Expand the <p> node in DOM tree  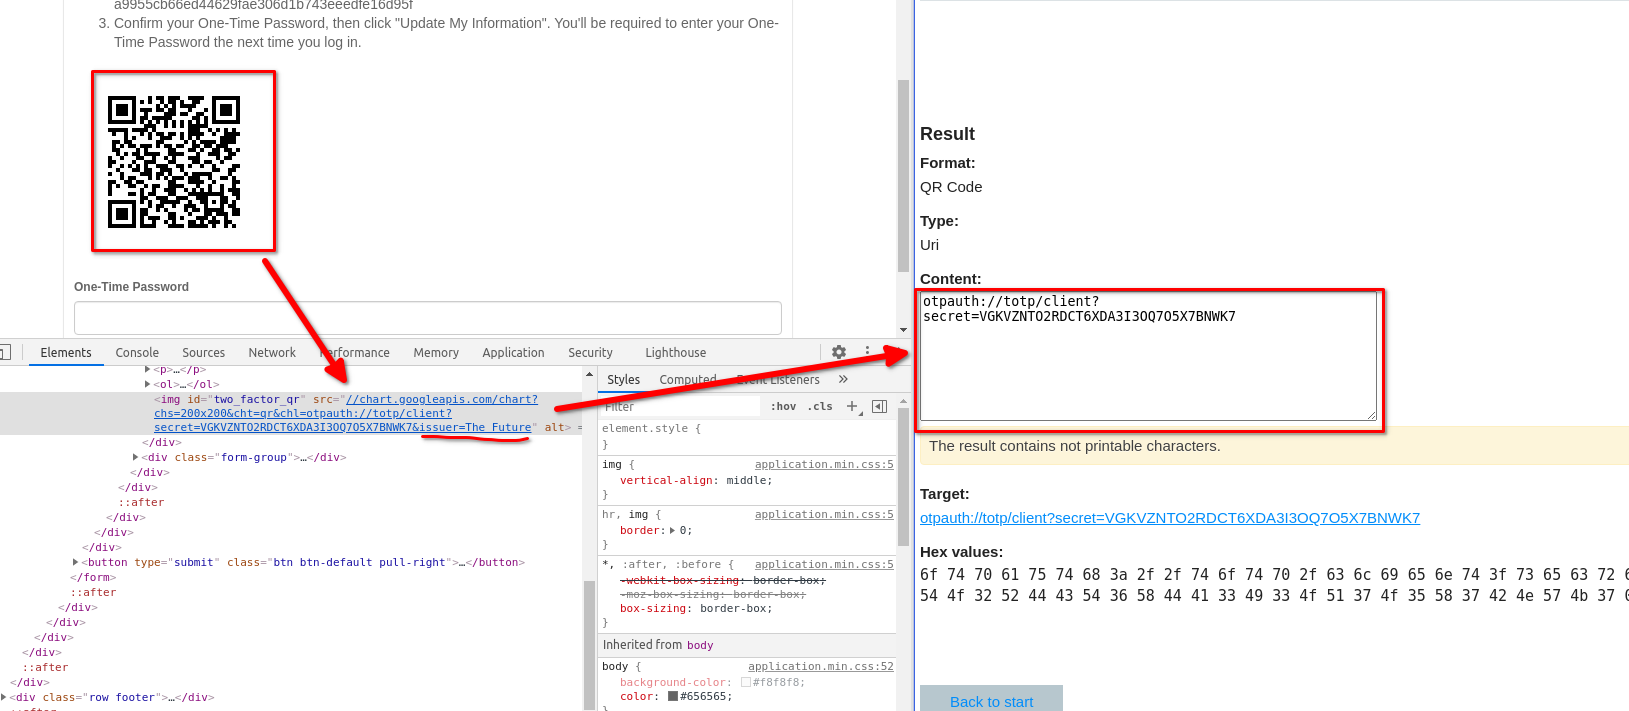click(148, 369)
